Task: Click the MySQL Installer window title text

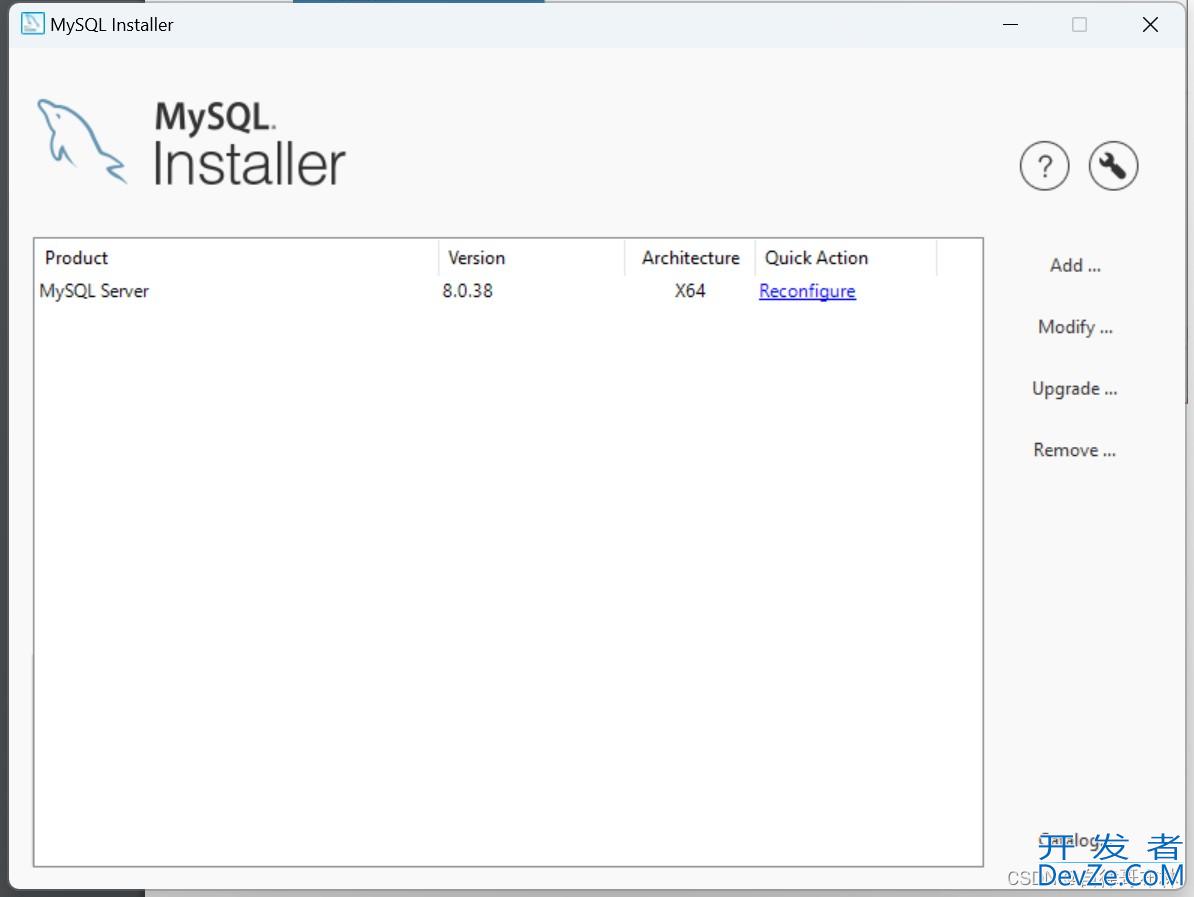Action: (110, 24)
